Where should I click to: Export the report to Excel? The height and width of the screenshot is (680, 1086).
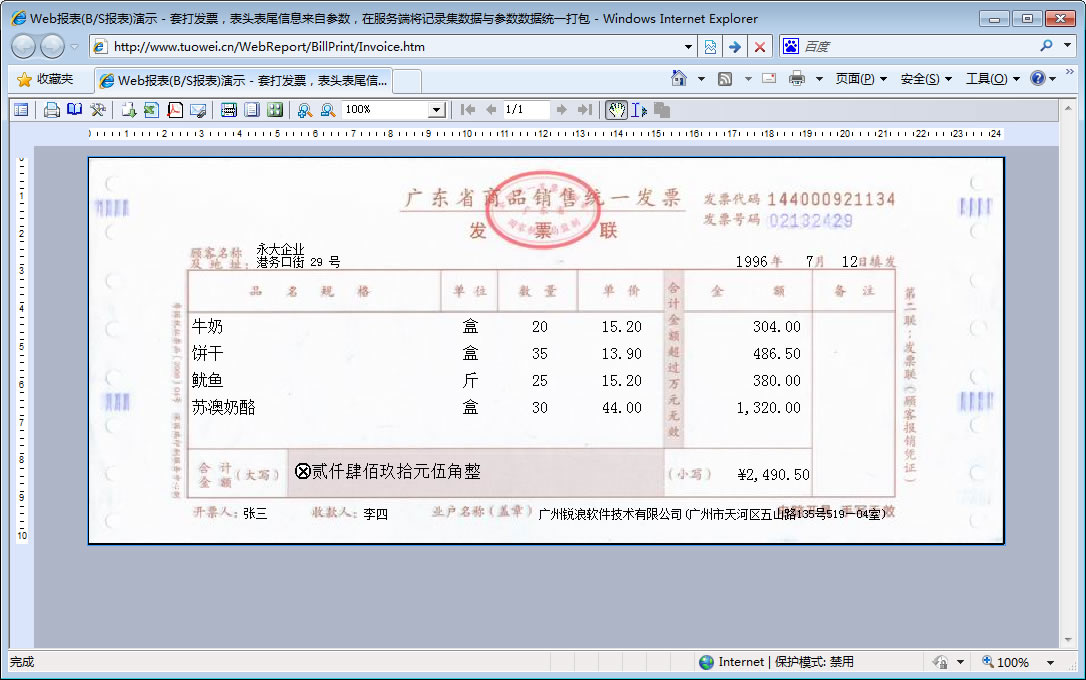(x=151, y=110)
